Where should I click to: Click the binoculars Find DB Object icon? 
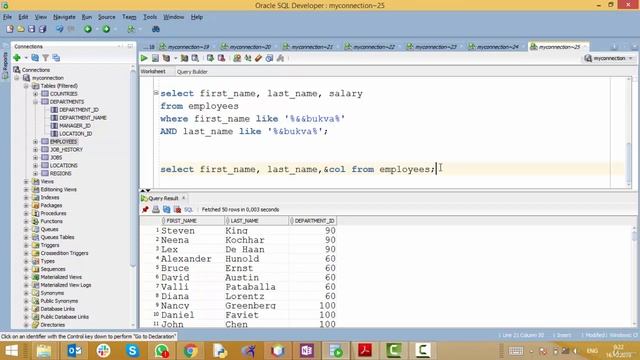156,29
